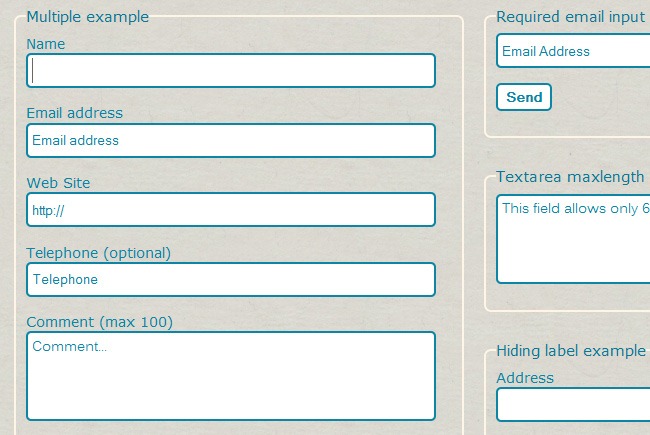Click the 'Email address' label above its field
Image resolution: width=650 pixels, height=435 pixels.
(75, 113)
